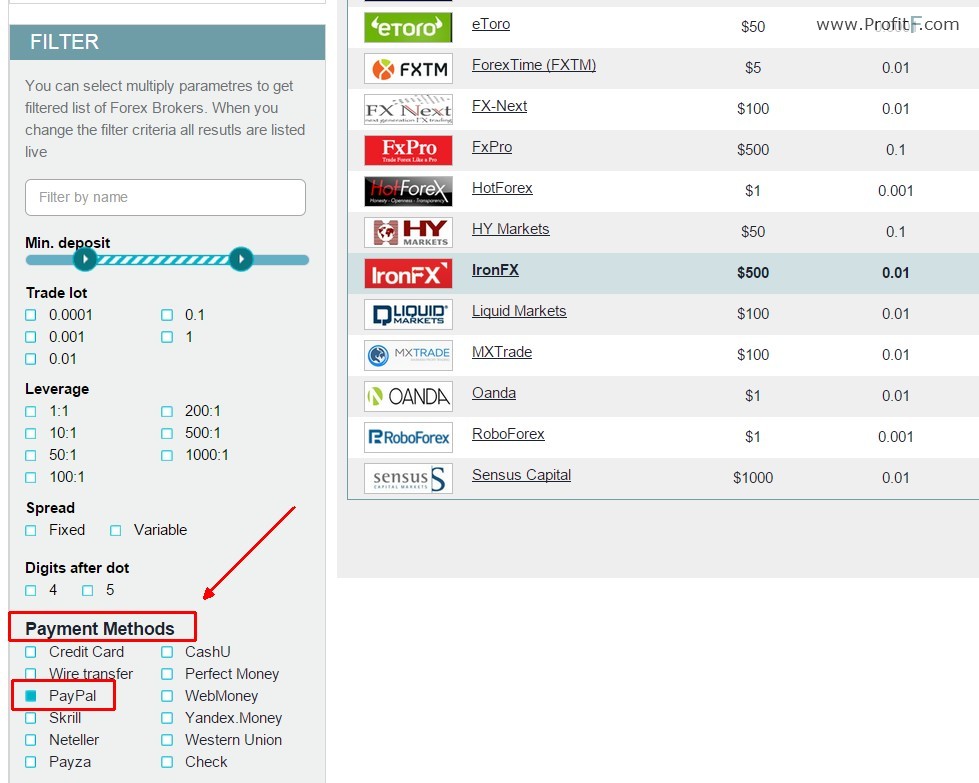Select Payza payment method
This screenshot has width=979, height=783.
(x=31, y=762)
